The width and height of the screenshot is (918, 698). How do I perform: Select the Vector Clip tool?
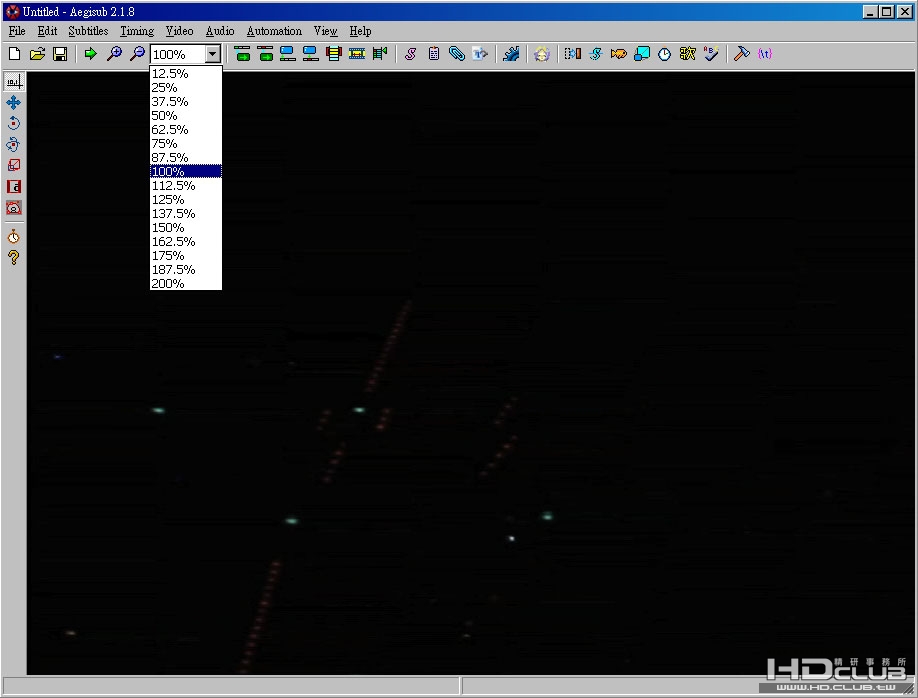(14, 208)
